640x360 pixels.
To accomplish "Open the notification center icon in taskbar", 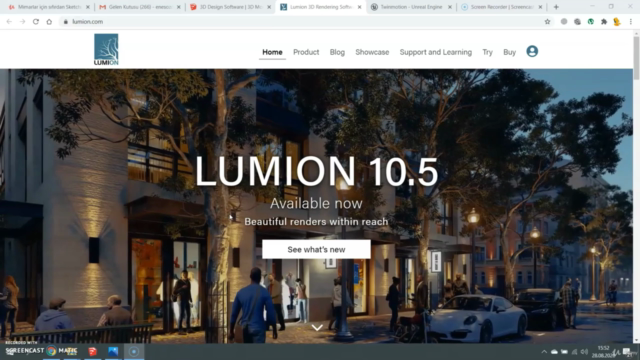I will click(x=627, y=352).
